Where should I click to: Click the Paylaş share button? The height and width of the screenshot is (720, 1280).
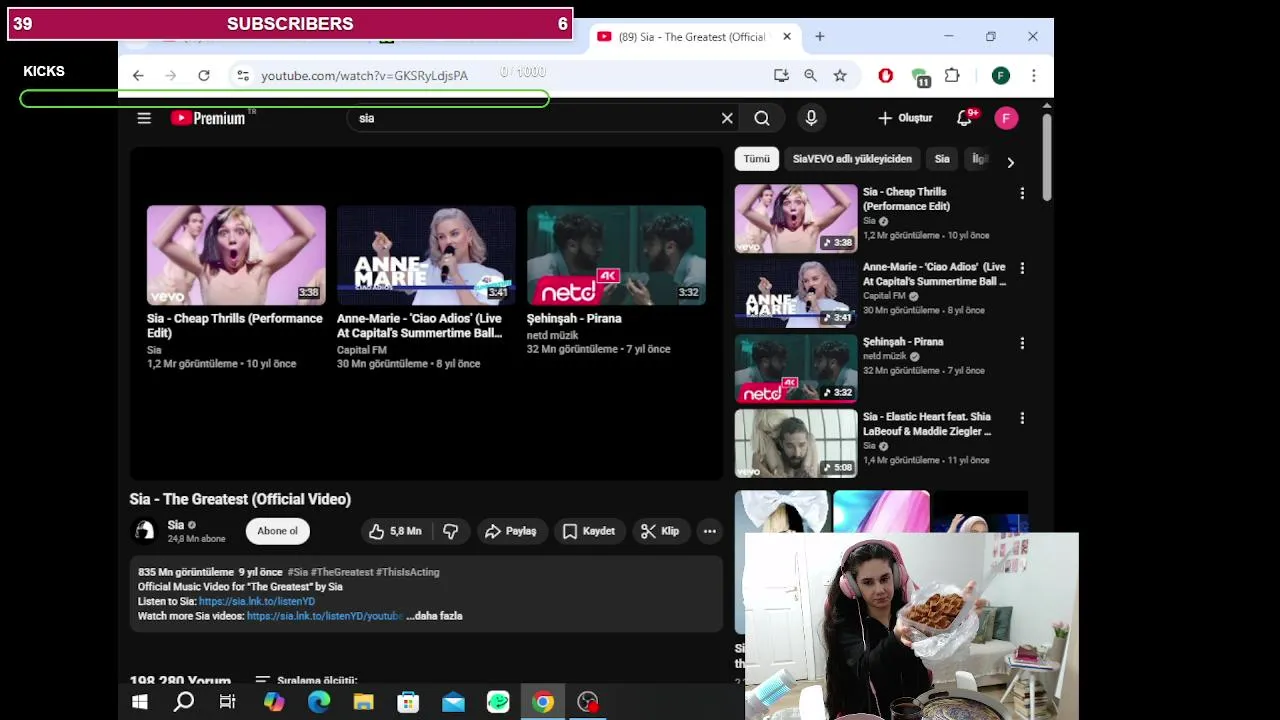(510, 531)
